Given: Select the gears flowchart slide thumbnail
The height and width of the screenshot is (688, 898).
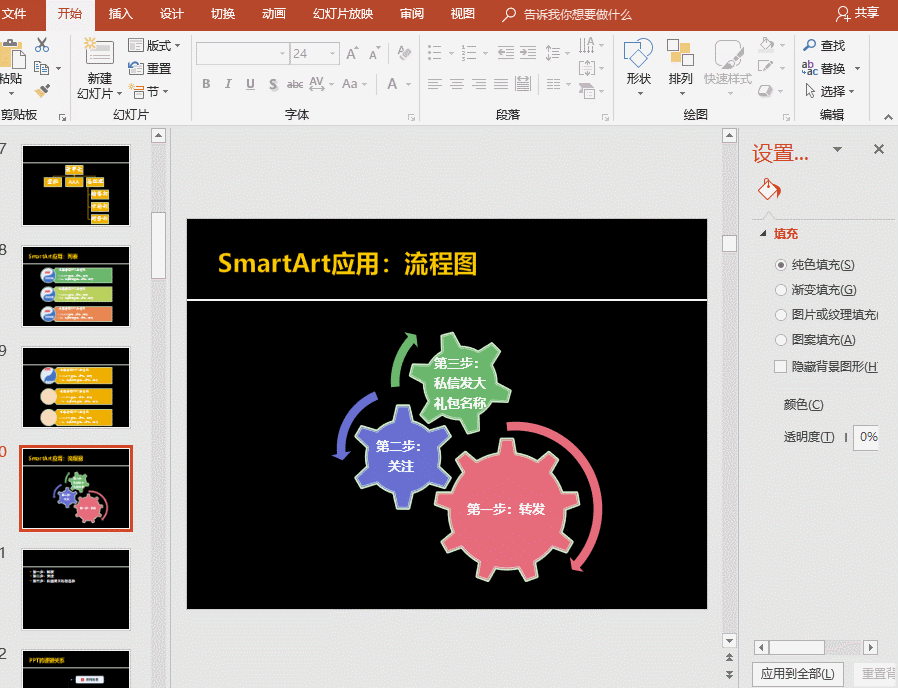Looking at the screenshot, I should 76,488.
